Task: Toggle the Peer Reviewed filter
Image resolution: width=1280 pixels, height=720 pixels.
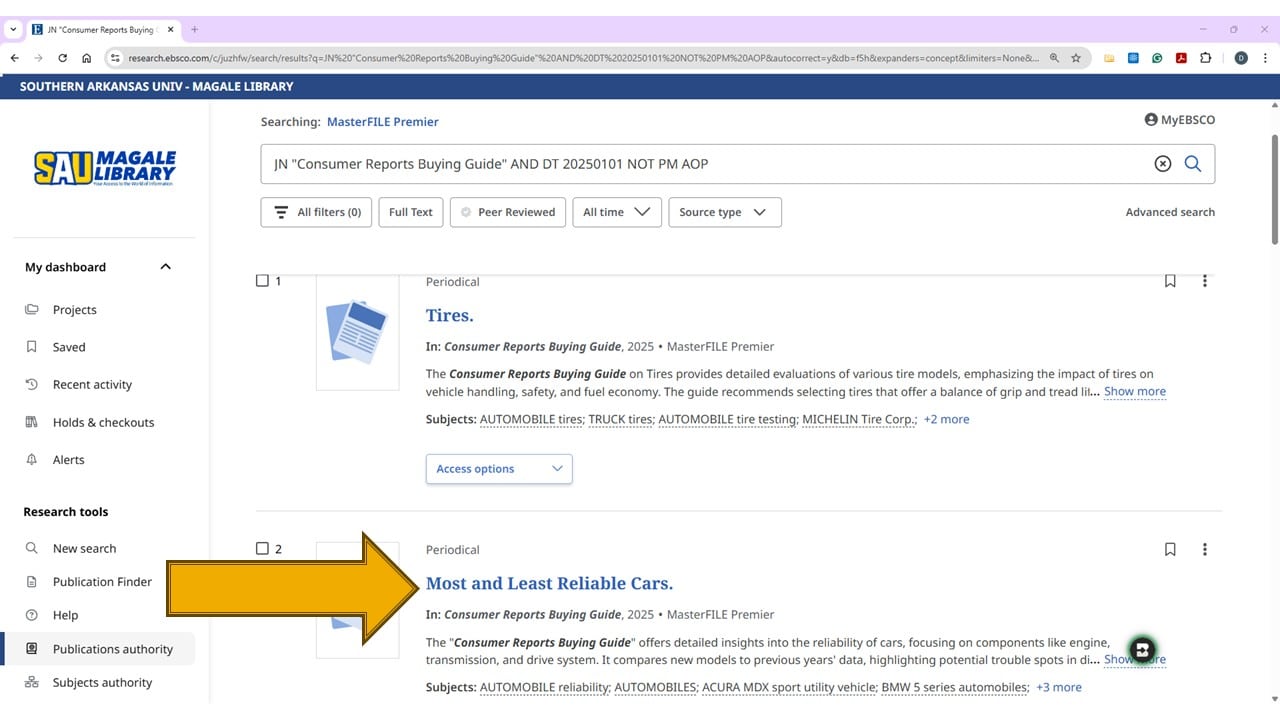Action: [x=508, y=212]
